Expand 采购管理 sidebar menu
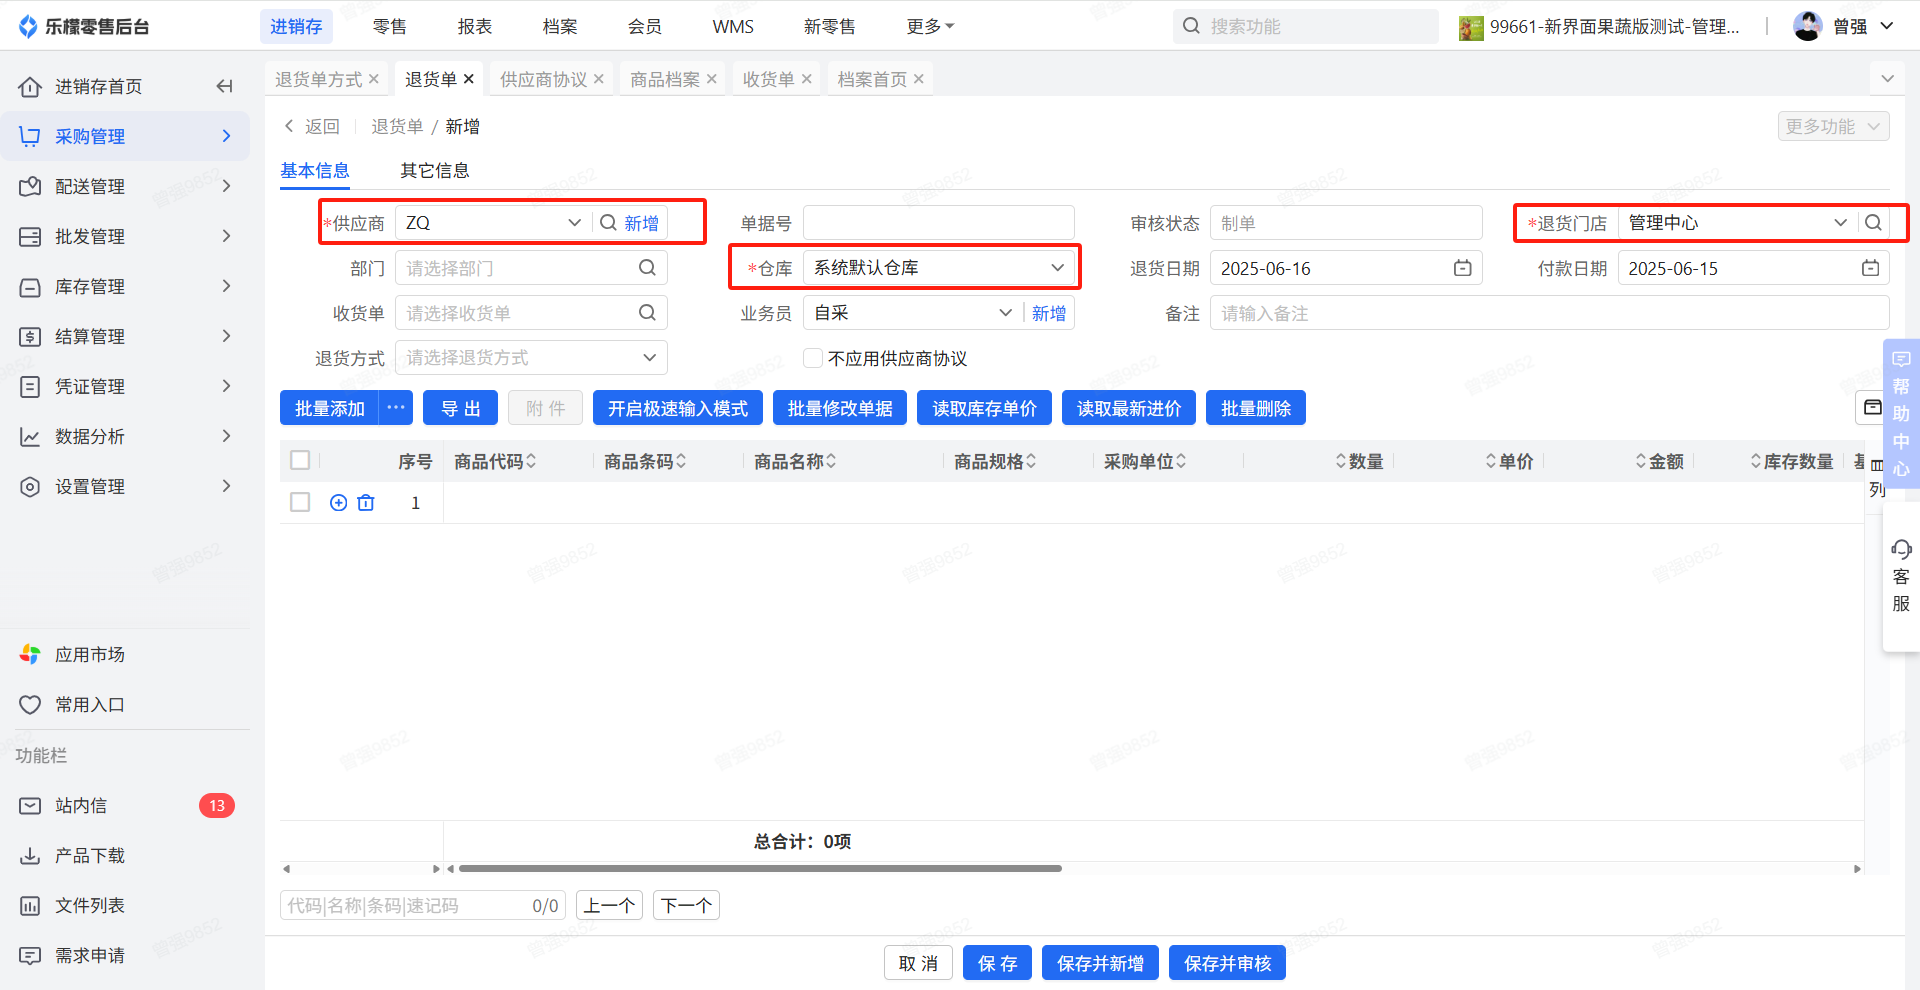1920x990 pixels. coord(125,136)
